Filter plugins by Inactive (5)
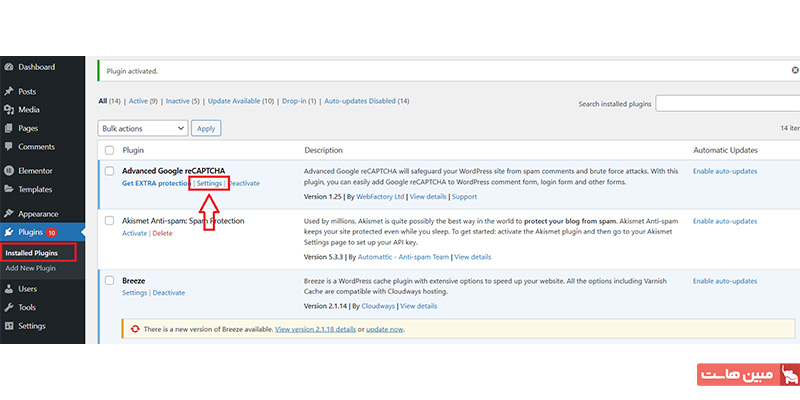The image size is (800, 400). (x=183, y=101)
